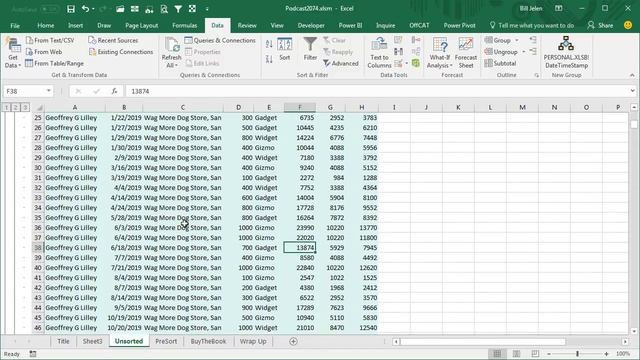Click the Share button
Image resolution: width=640 pixels, height=360 pixels.
(600, 25)
